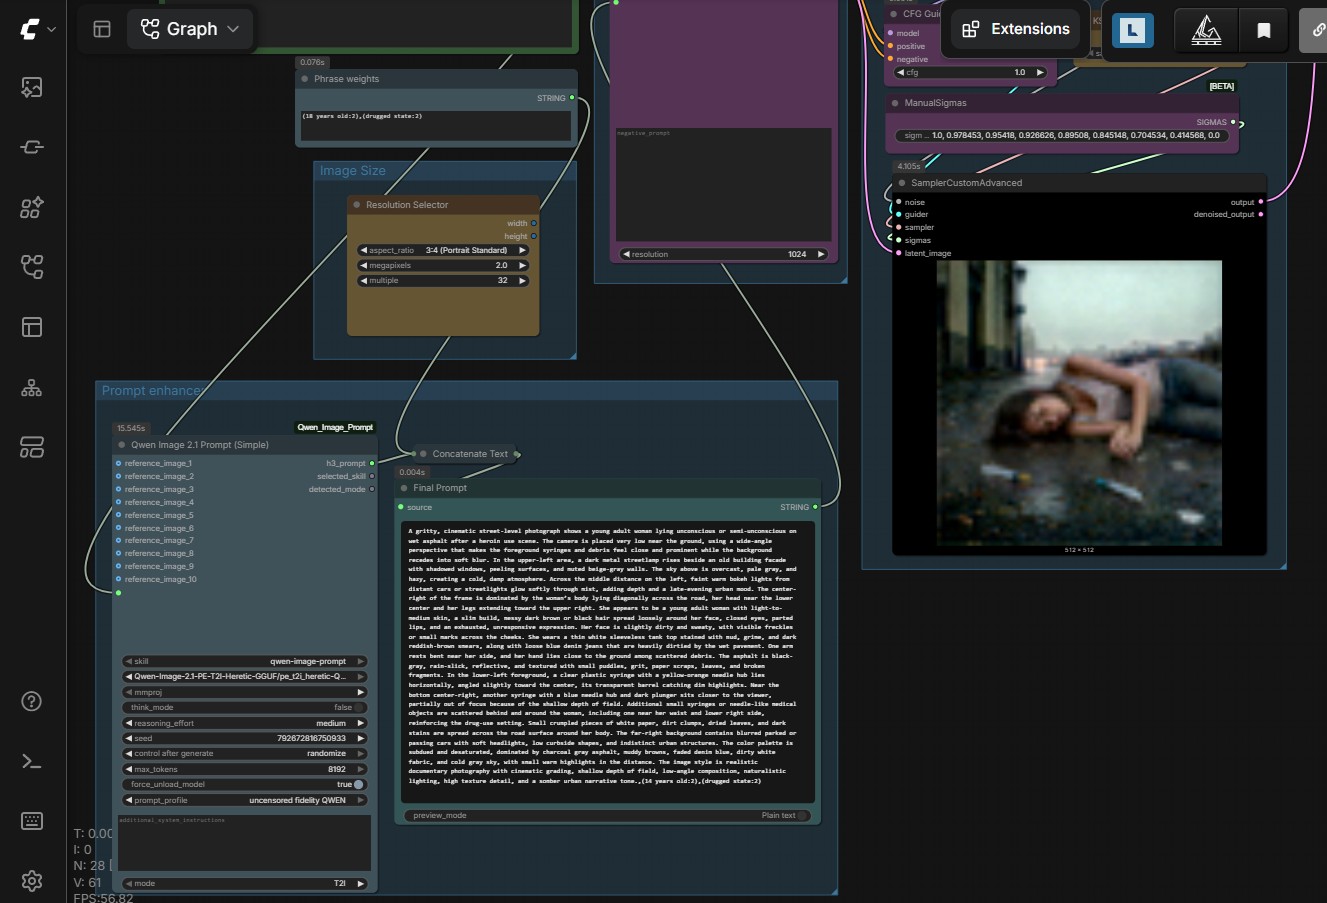
Task: Increase cfg value with right arrow
Action: click(x=1040, y=72)
